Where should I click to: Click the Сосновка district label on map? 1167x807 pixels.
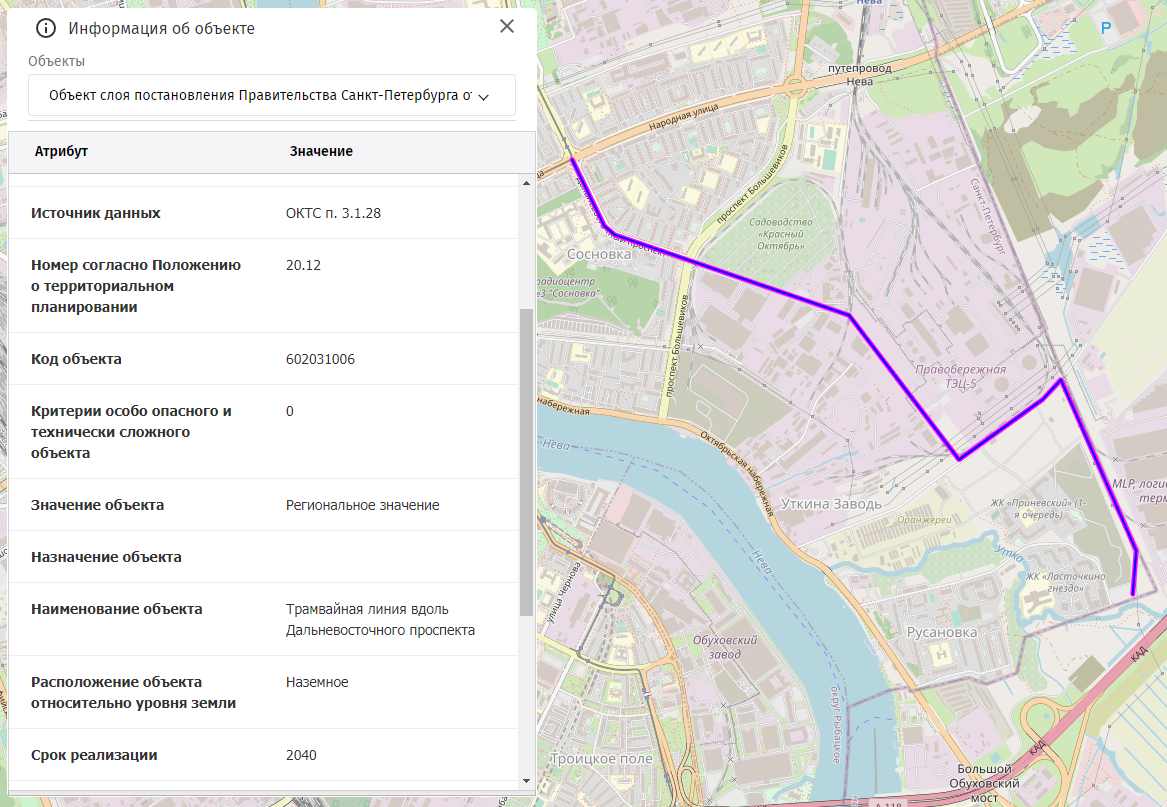point(599,254)
